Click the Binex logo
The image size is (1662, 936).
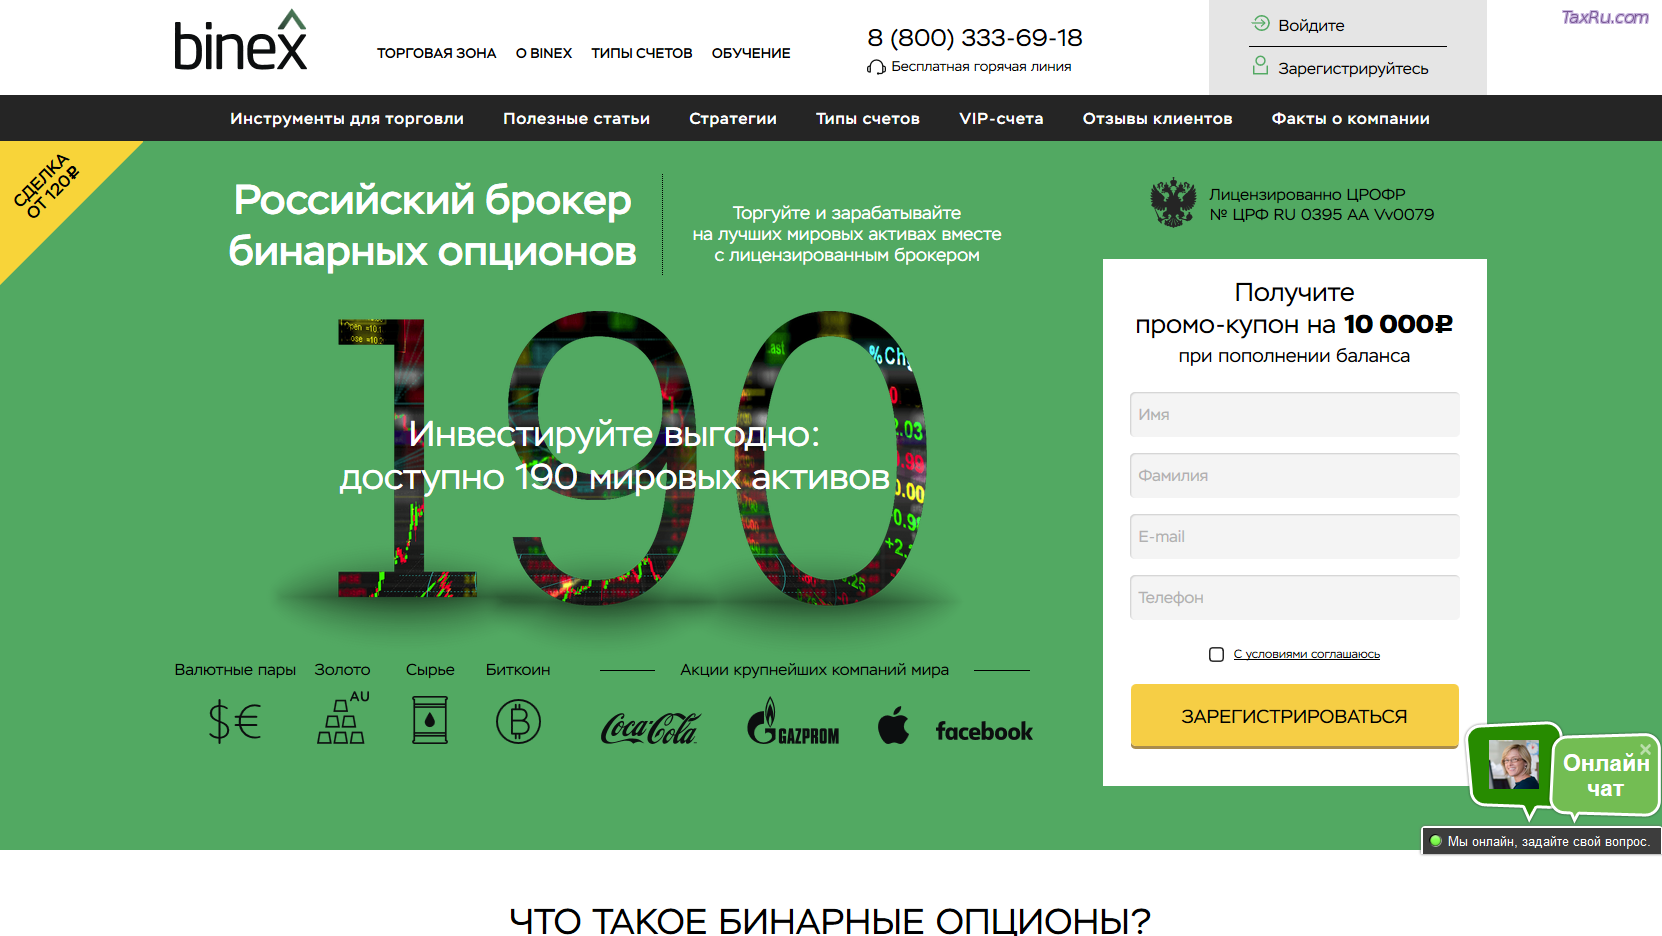241,41
